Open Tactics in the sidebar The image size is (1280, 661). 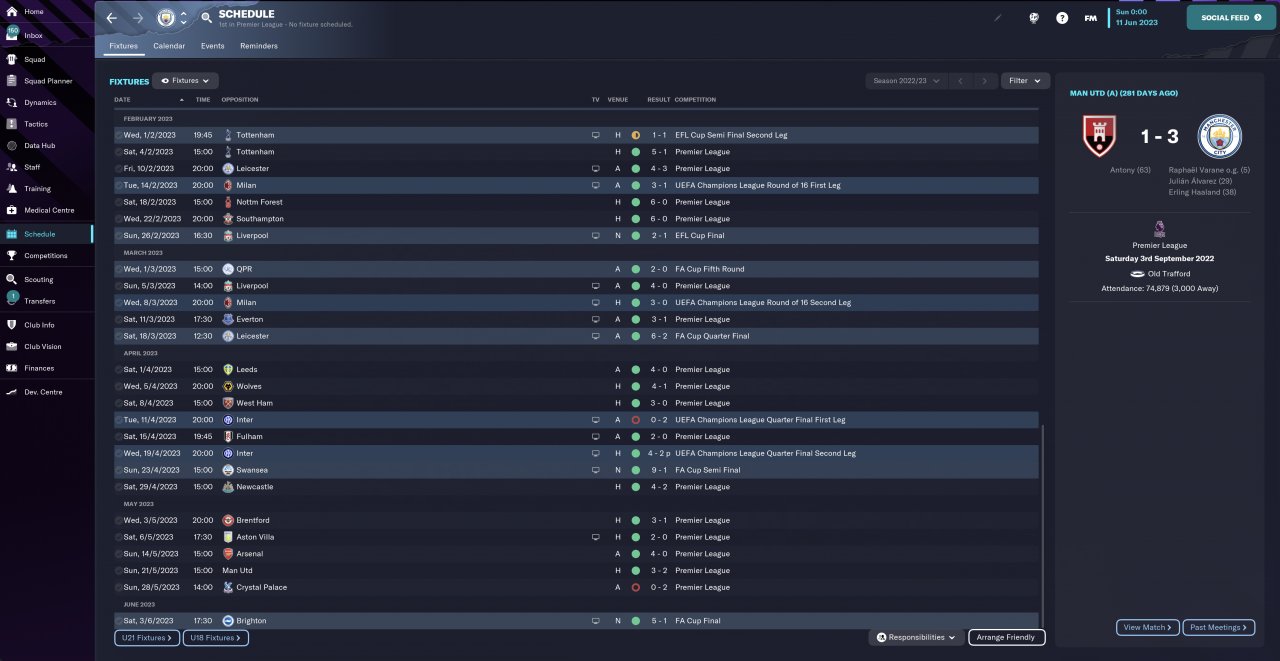[x=46, y=124]
